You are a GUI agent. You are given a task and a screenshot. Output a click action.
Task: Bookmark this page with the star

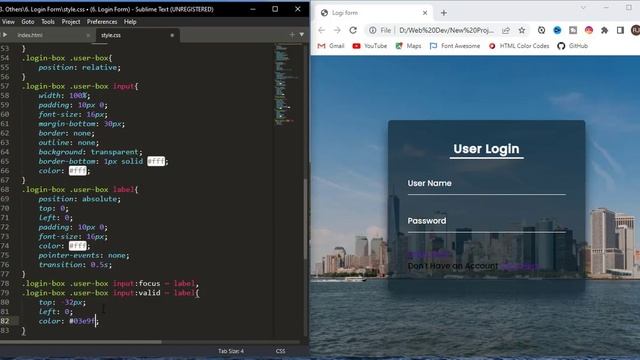[x=522, y=30]
